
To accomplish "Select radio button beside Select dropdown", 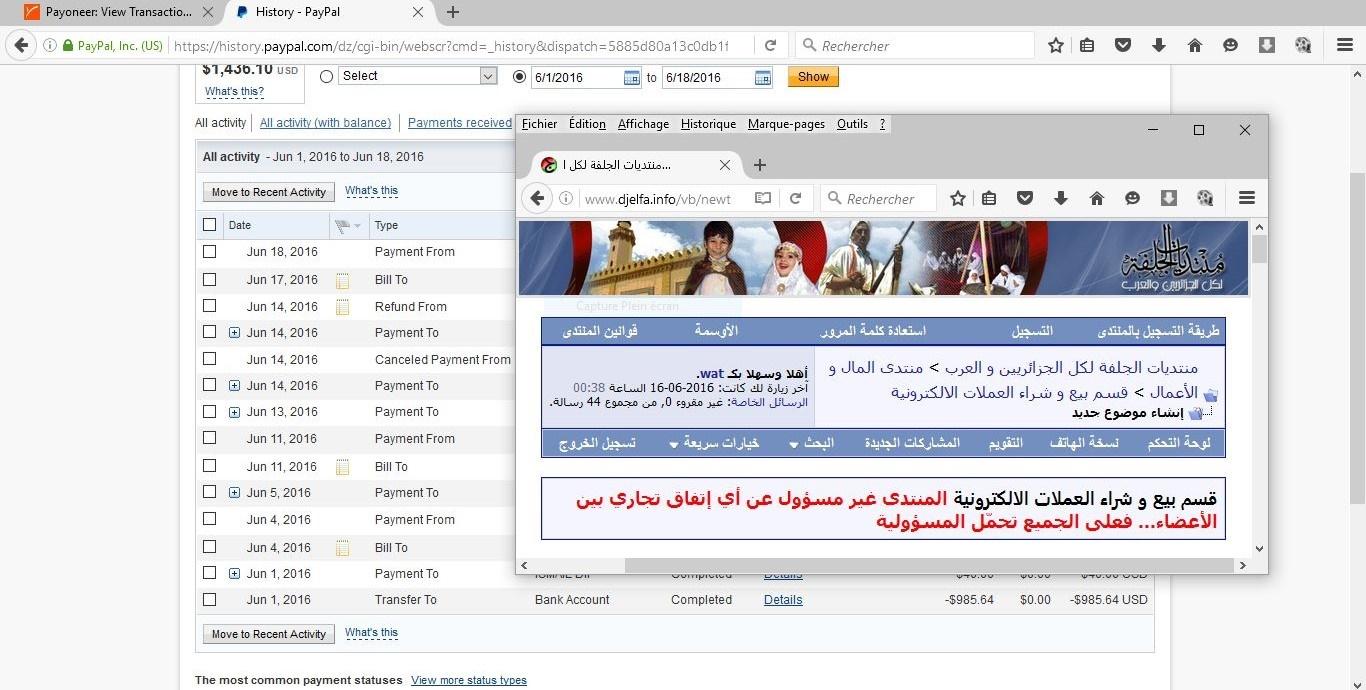I will pos(326,76).
